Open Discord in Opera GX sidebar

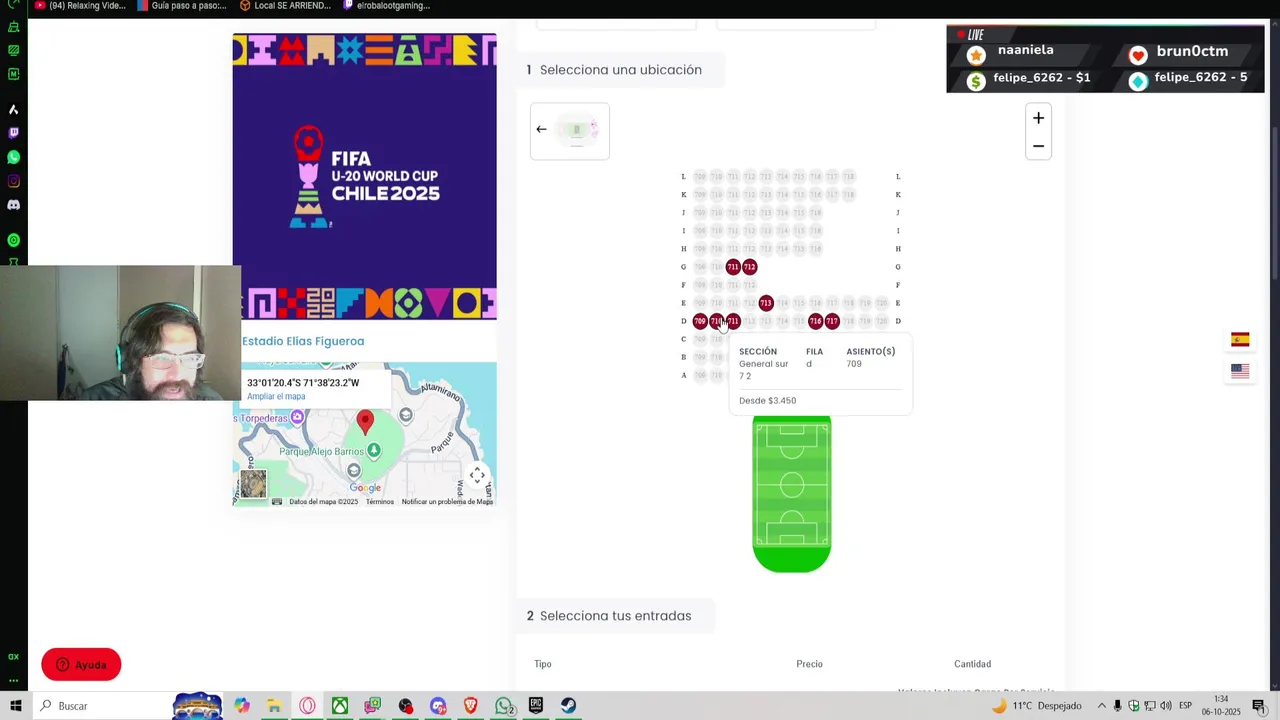[13, 205]
